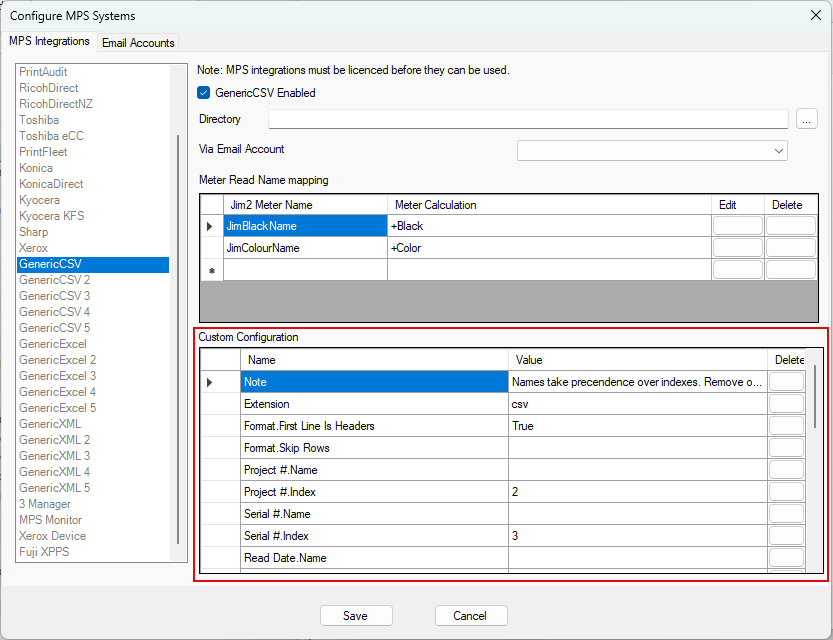Click the Meter Calculation column header
The width and height of the screenshot is (833, 640).
(549, 205)
